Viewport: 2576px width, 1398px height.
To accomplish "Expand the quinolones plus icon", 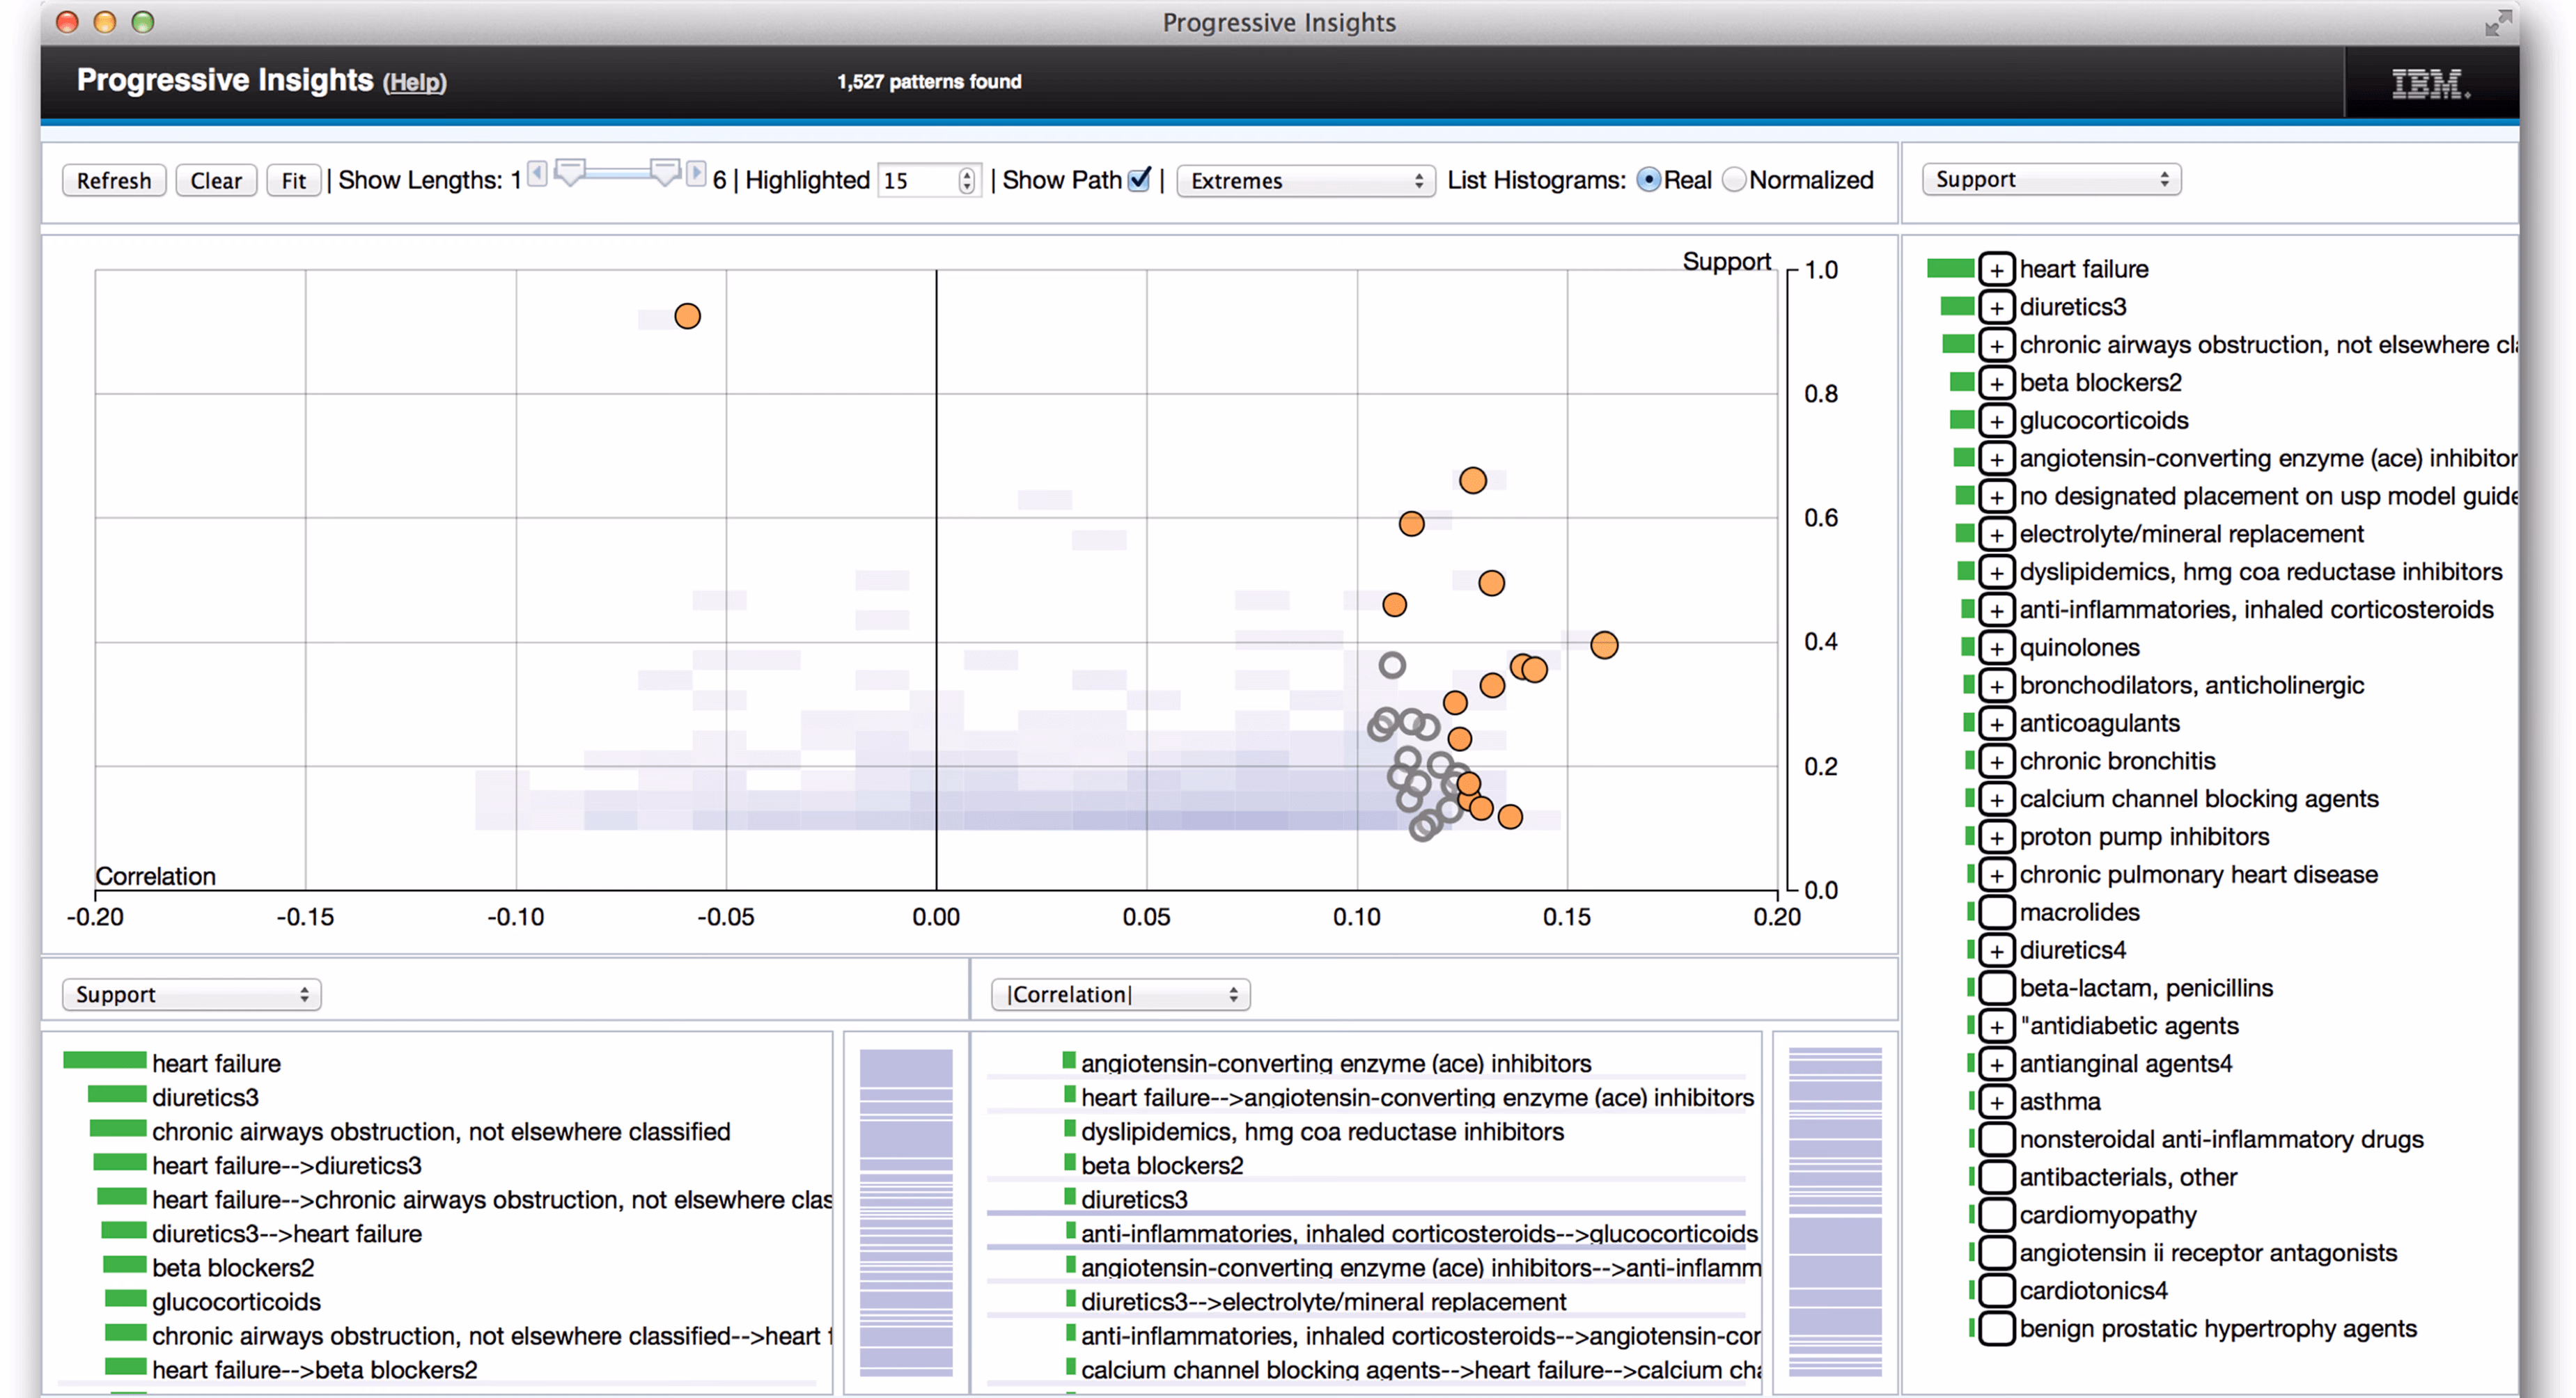I will (1996, 648).
